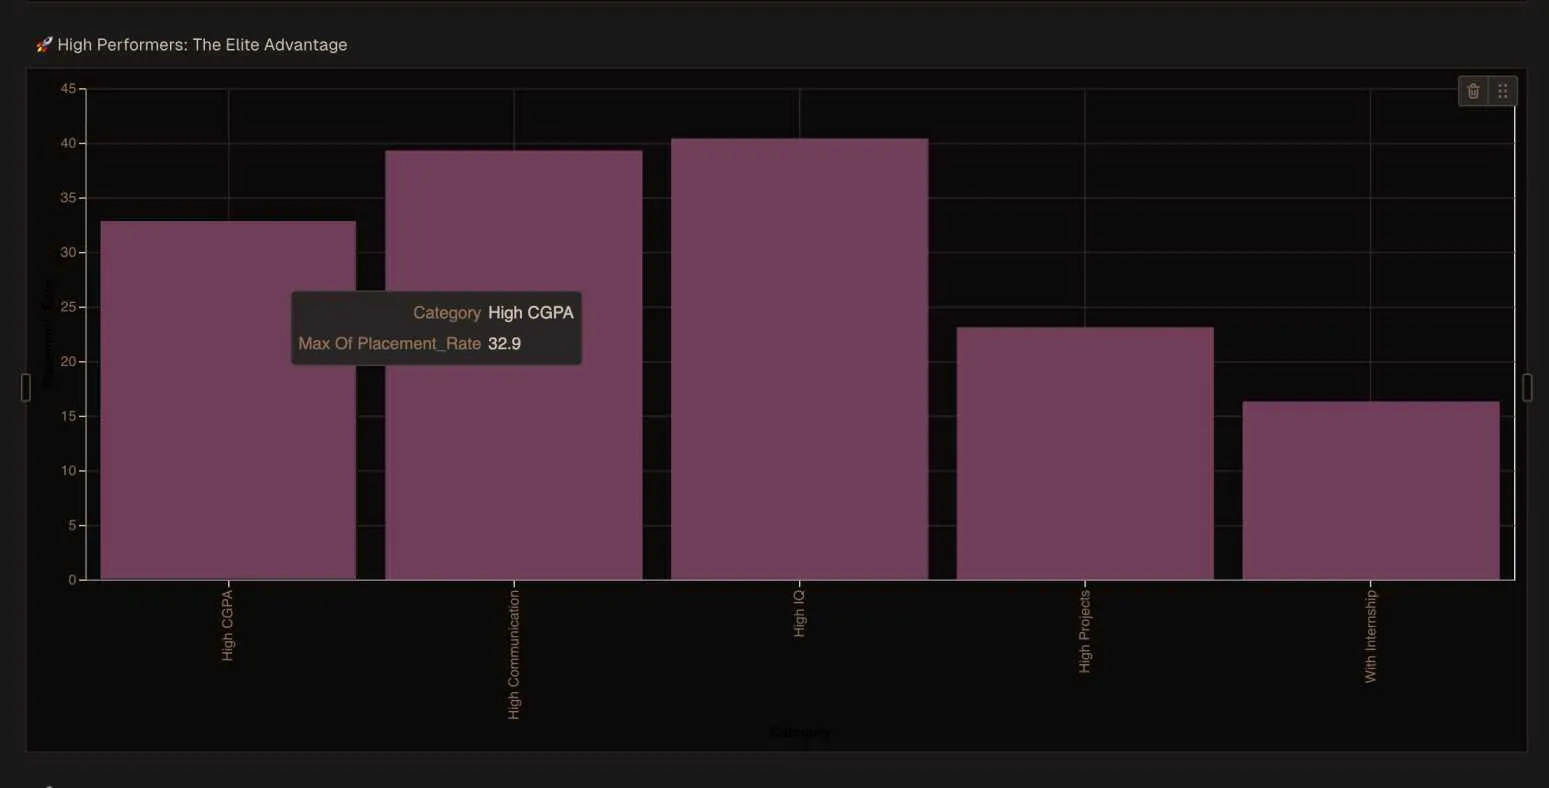
Task: Click the chart title High Performers: The Elite Advantage
Action: point(203,44)
